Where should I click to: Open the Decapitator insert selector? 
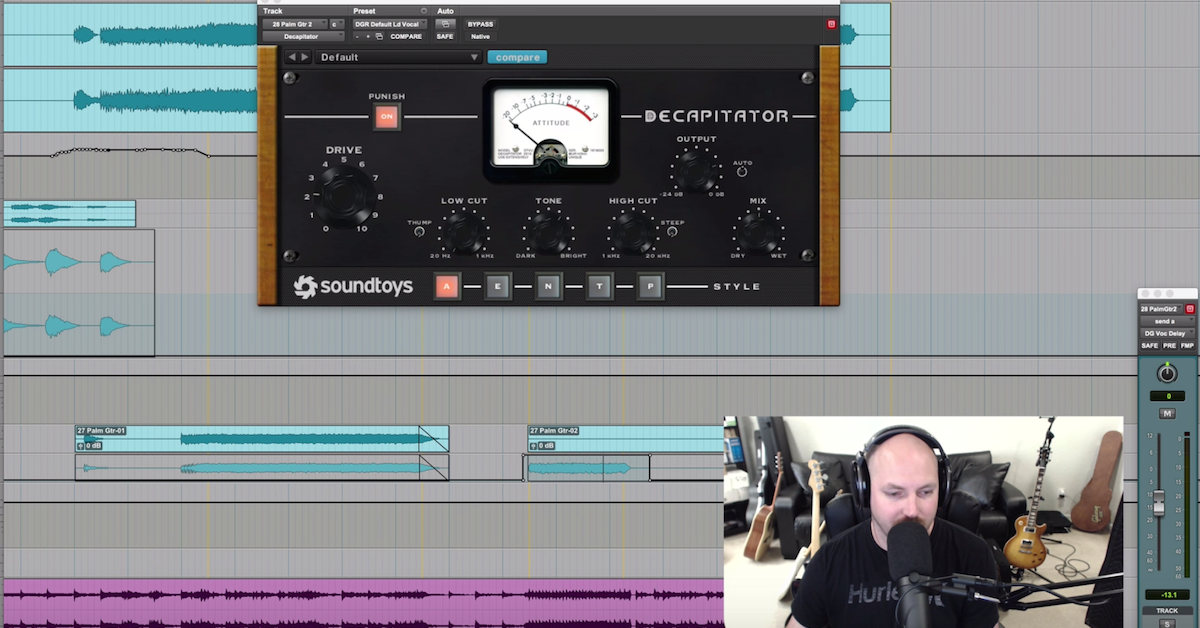point(302,36)
